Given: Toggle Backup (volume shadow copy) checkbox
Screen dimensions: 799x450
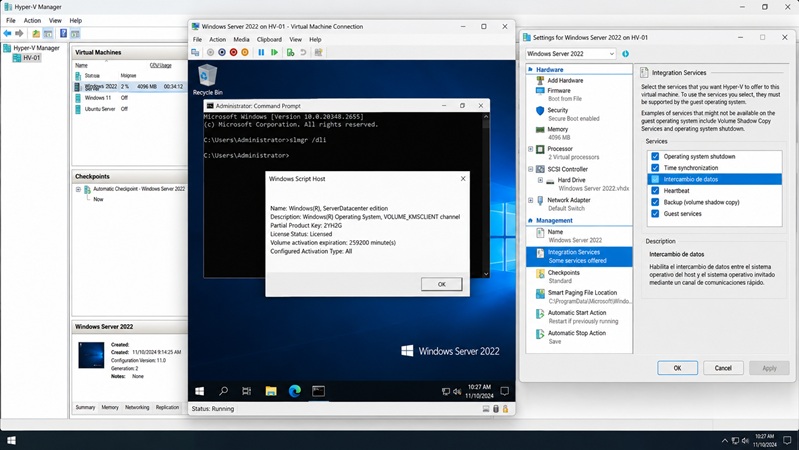Looking at the screenshot, I should (655, 202).
